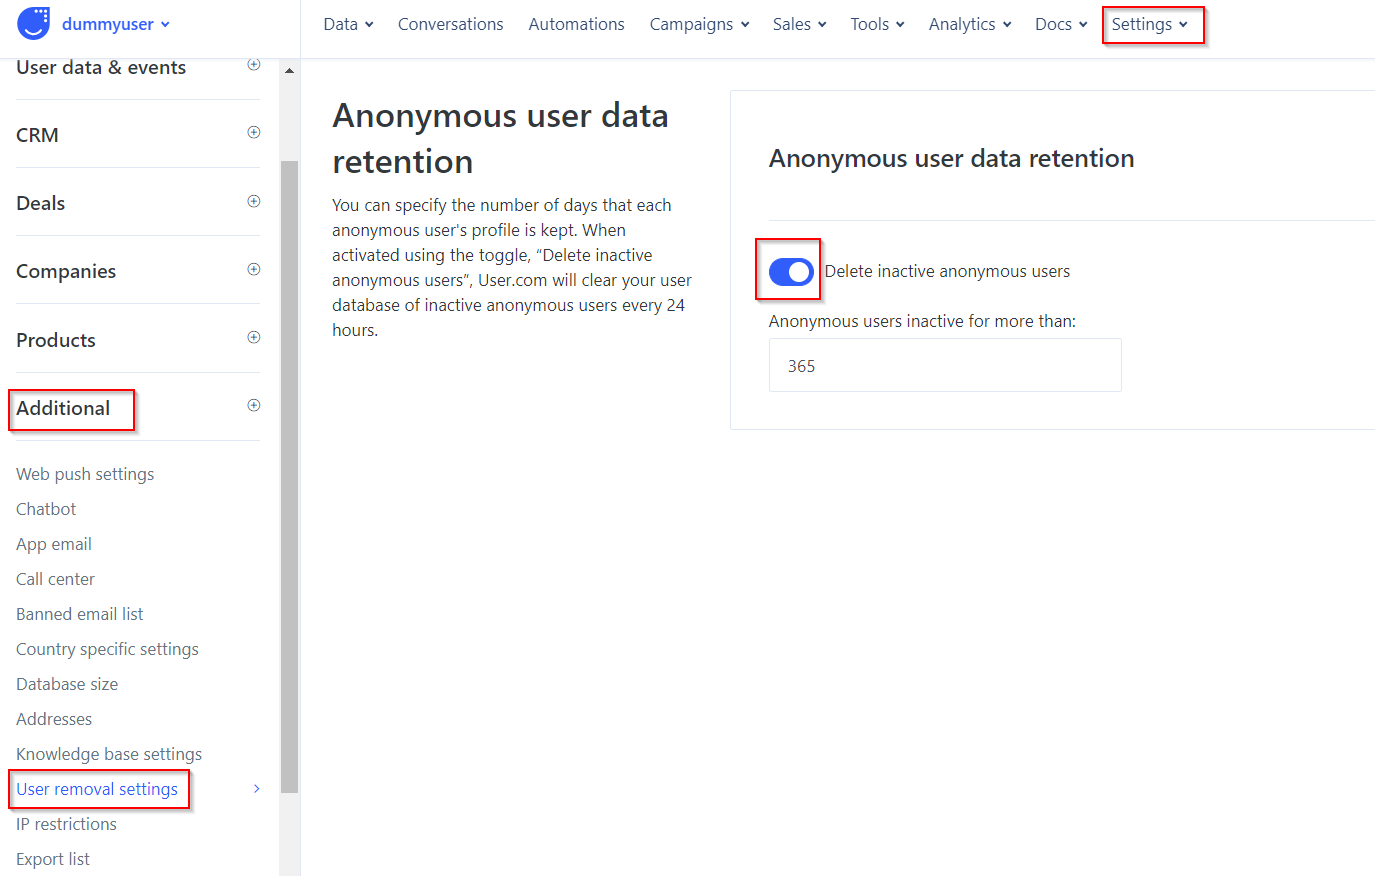Switch to the Conversations section
This screenshot has width=1375, height=876.
coord(450,23)
